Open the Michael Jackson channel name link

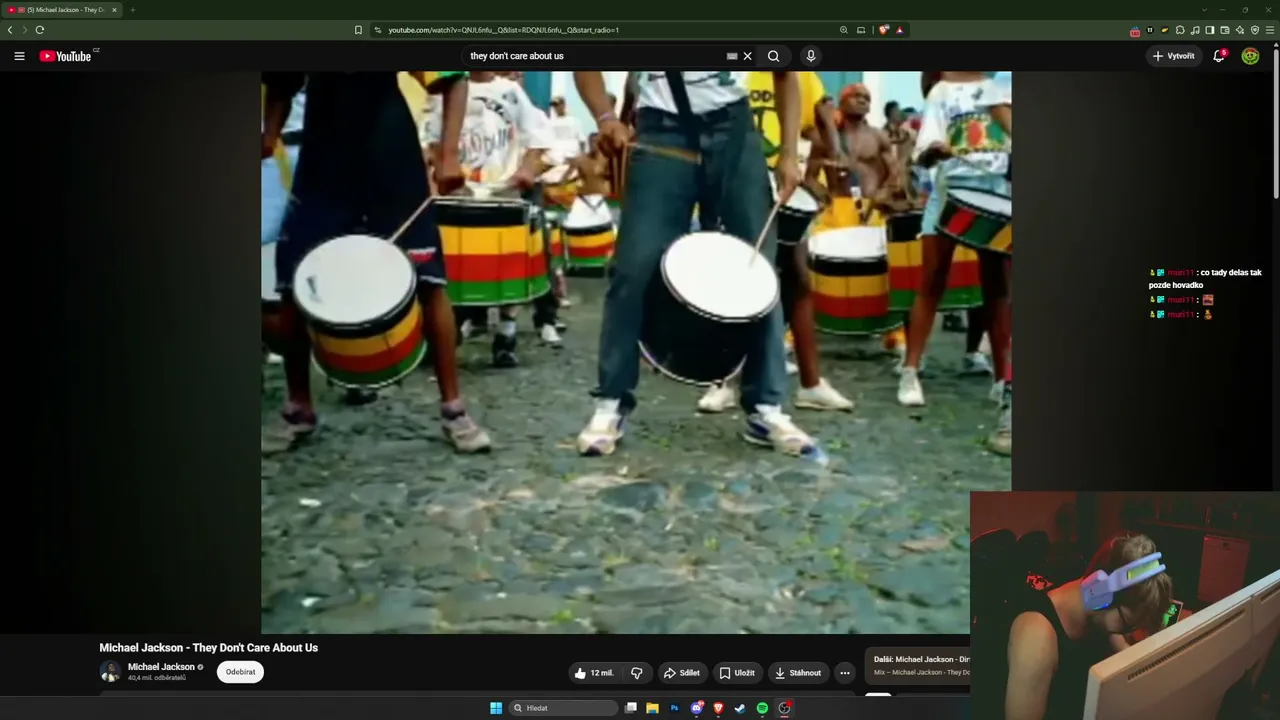pyautogui.click(x=161, y=667)
